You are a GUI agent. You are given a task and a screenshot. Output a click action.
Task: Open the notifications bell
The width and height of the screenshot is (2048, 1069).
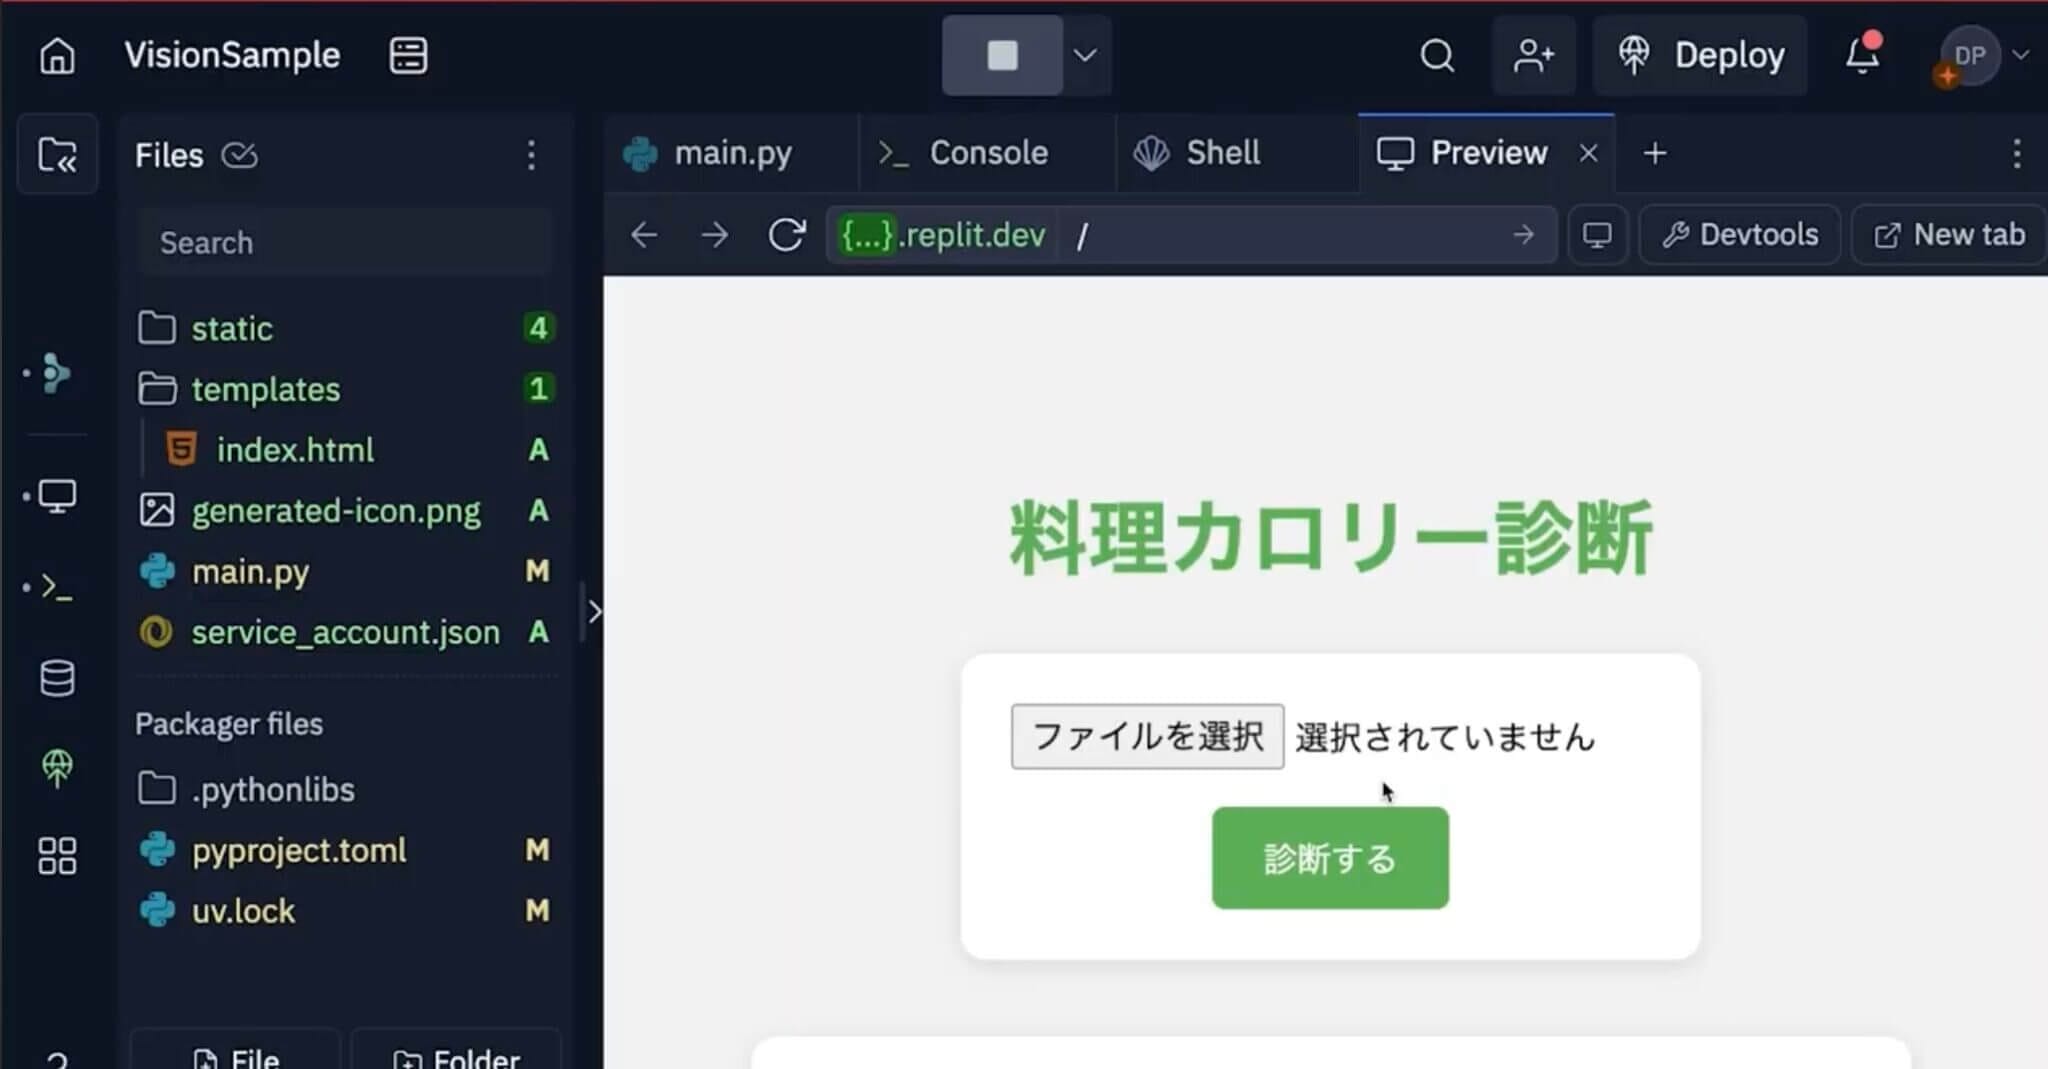click(1861, 56)
